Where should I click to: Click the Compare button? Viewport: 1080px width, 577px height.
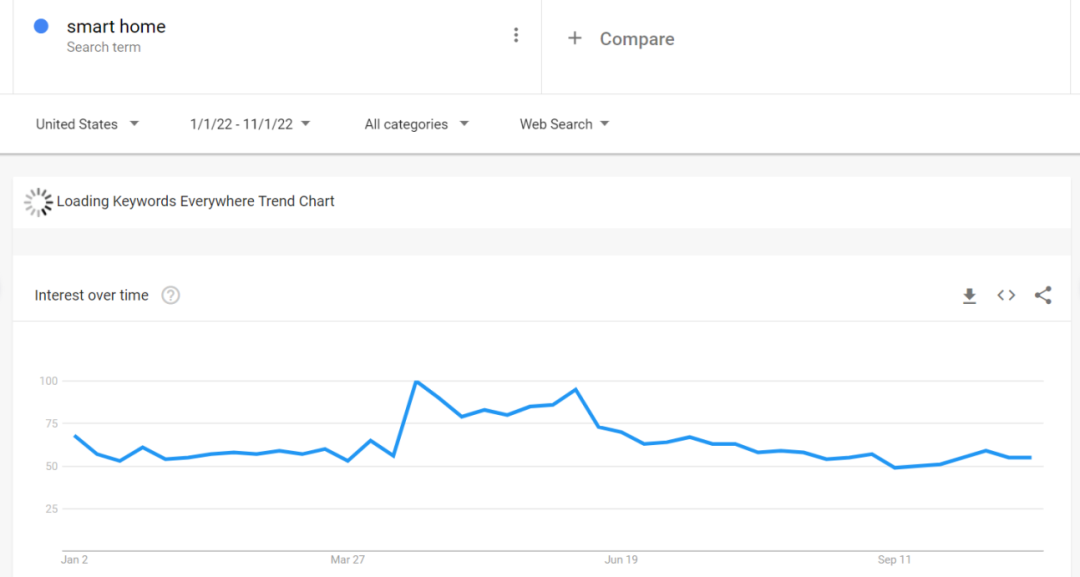636,39
